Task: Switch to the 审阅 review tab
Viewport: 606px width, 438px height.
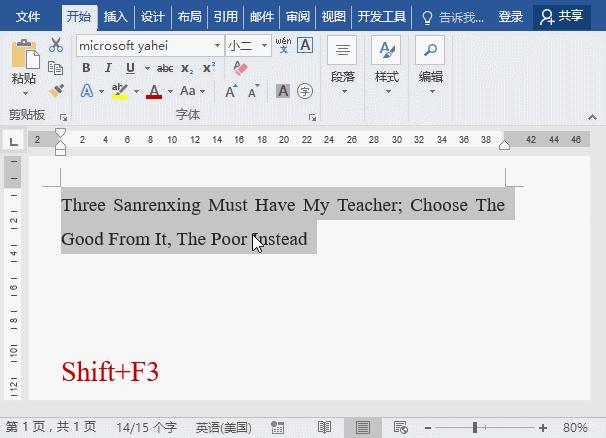Action: tap(298, 16)
